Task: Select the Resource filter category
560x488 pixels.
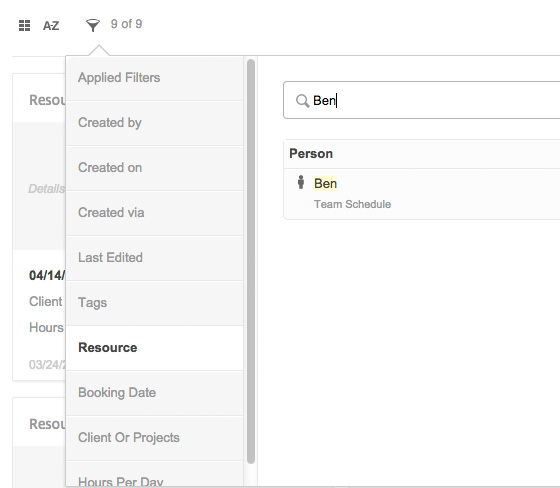Action: 155,348
